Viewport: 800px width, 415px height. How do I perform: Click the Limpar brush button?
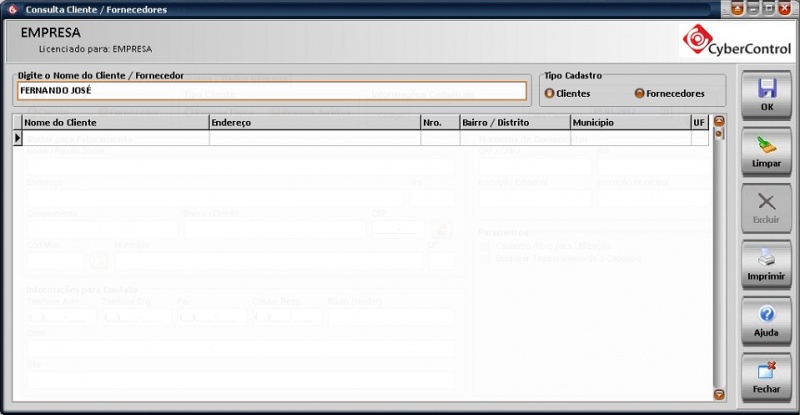(x=766, y=152)
